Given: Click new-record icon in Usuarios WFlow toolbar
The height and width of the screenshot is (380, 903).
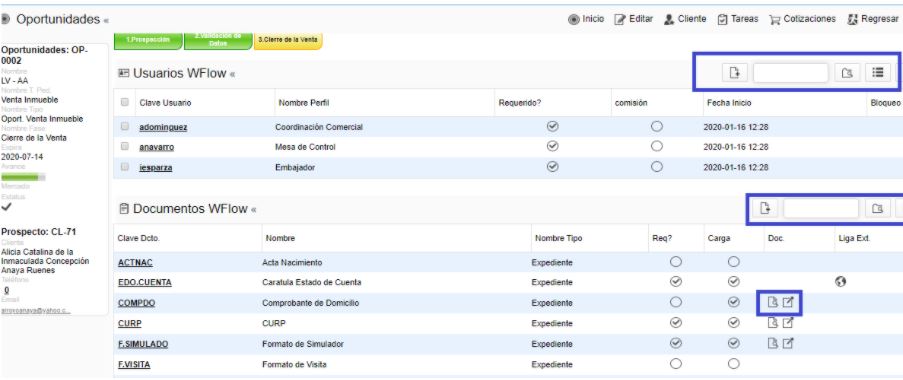Looking at the screenshot, I should (734, 73).
